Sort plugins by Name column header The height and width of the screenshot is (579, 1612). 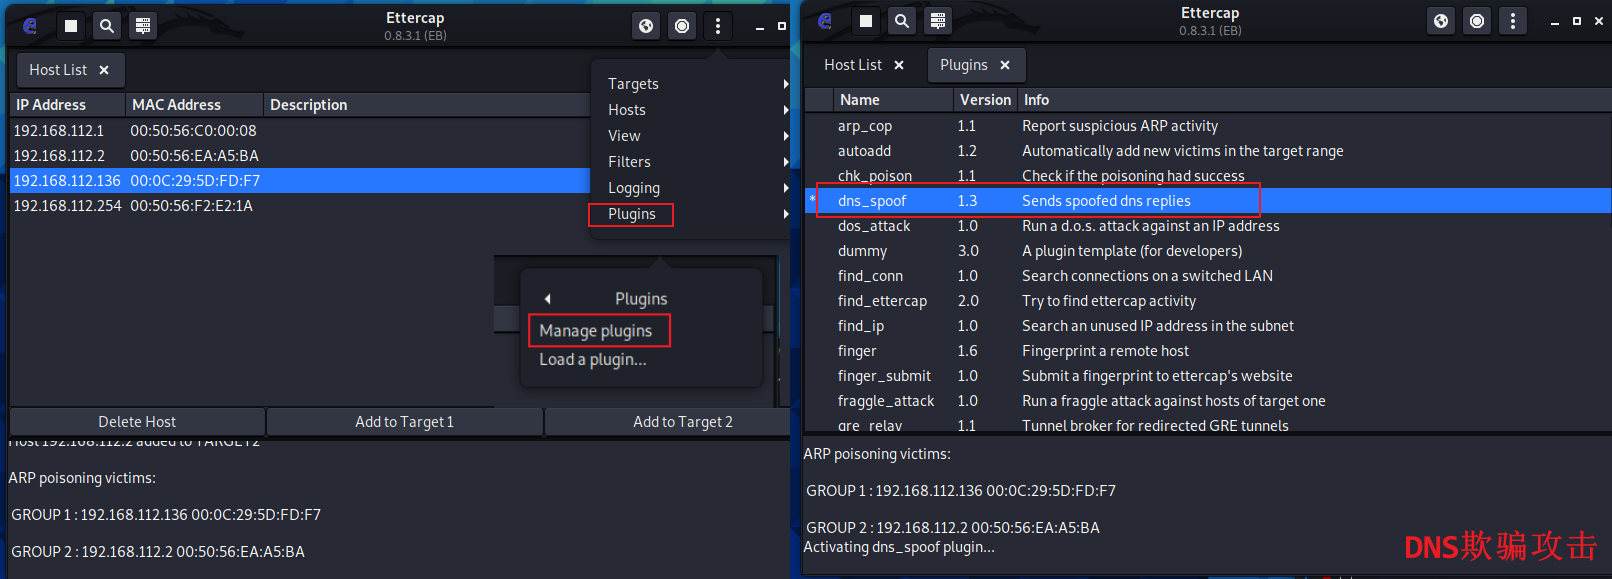[893, 100]
